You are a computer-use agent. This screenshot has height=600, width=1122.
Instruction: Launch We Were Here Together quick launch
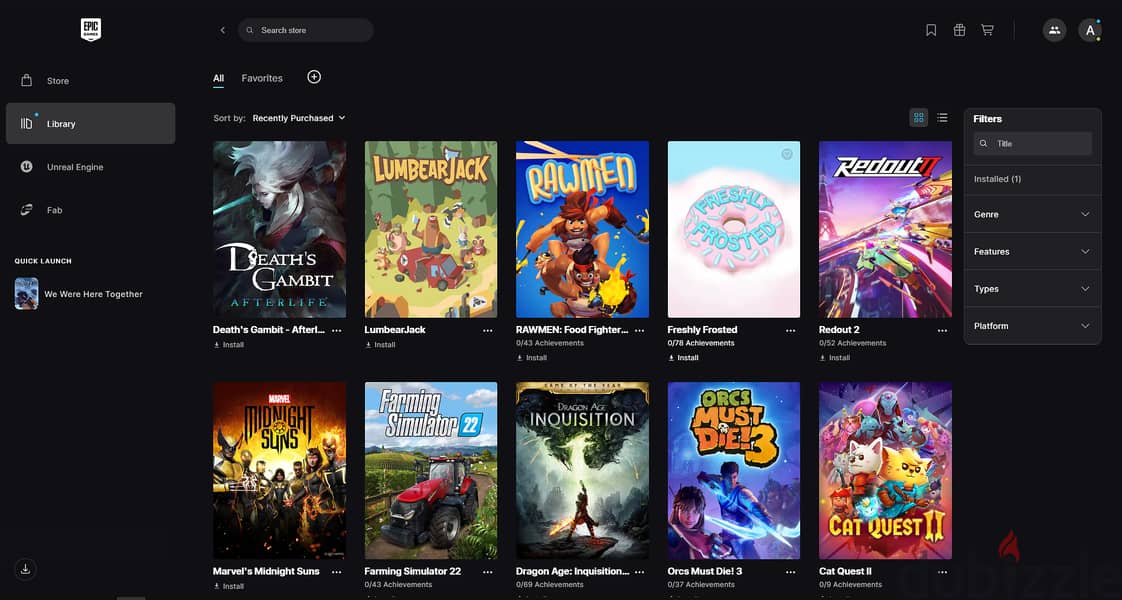[79, 294]
